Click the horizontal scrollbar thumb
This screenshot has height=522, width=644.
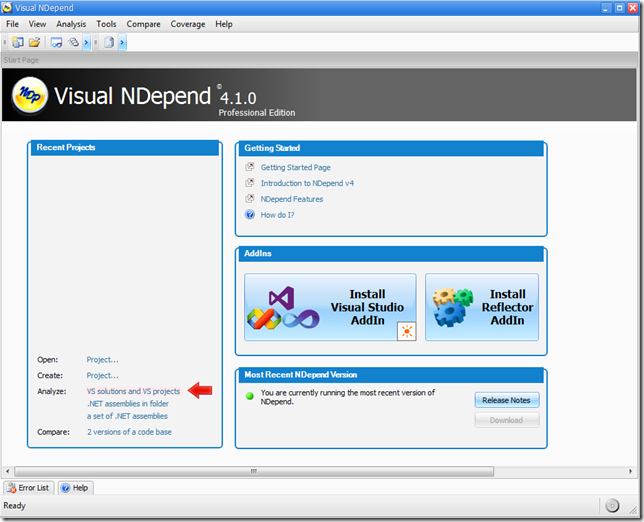point(254,471)
